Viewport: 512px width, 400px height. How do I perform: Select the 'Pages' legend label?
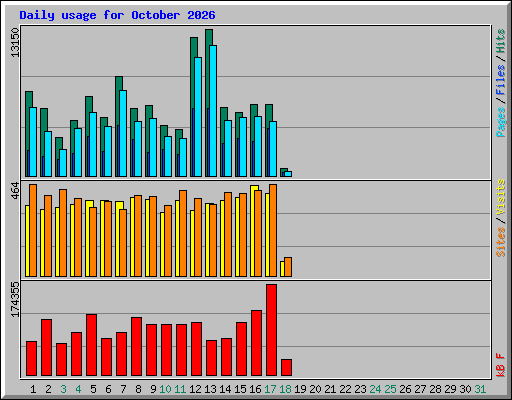(x=501, y=122)
